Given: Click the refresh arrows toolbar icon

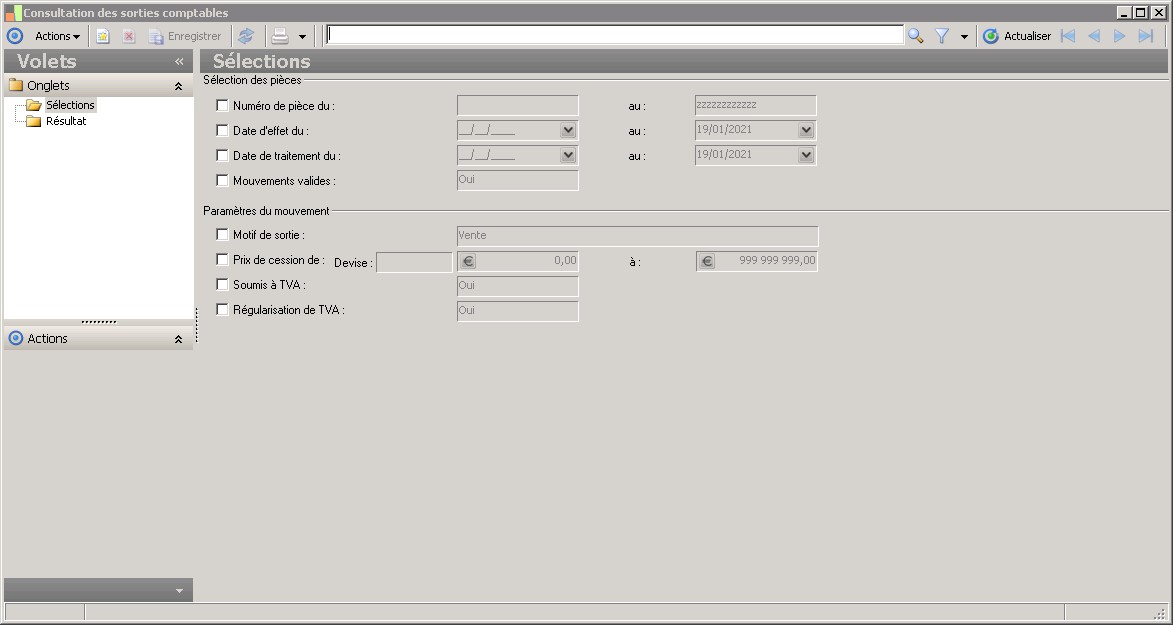Looking at the screenshot, I should pos(246,36).
